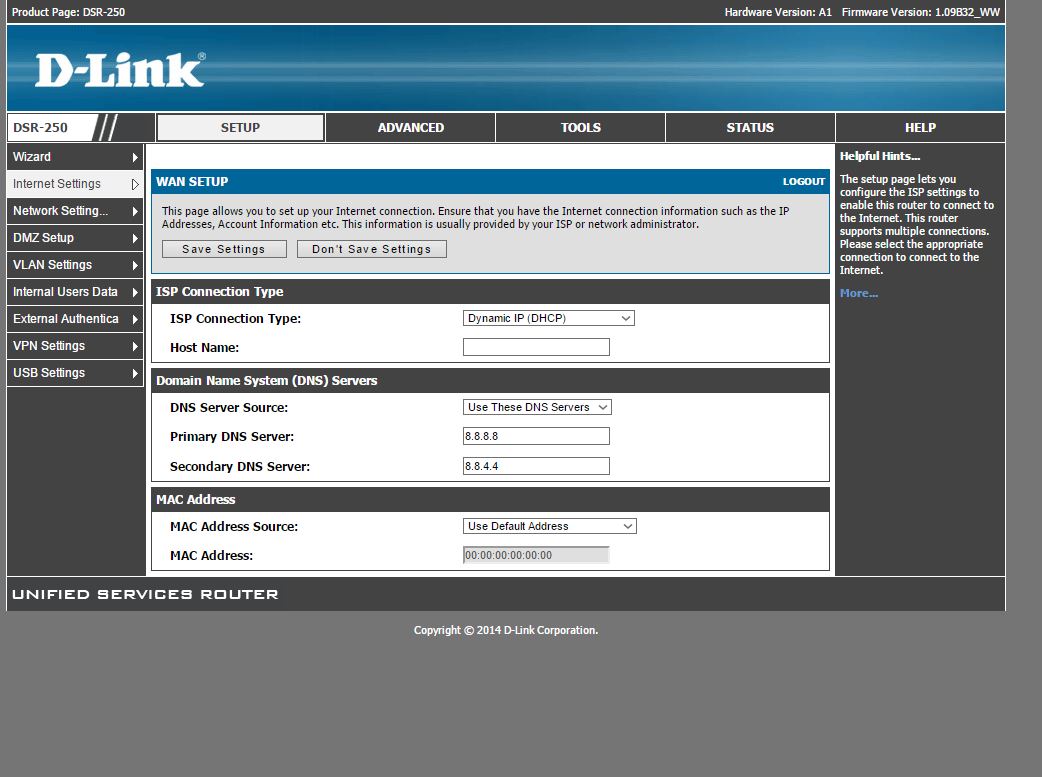Screen dimensions: 1042x777
Task: Switch to the SETUP tab
Action: click(x=241, y=128)
